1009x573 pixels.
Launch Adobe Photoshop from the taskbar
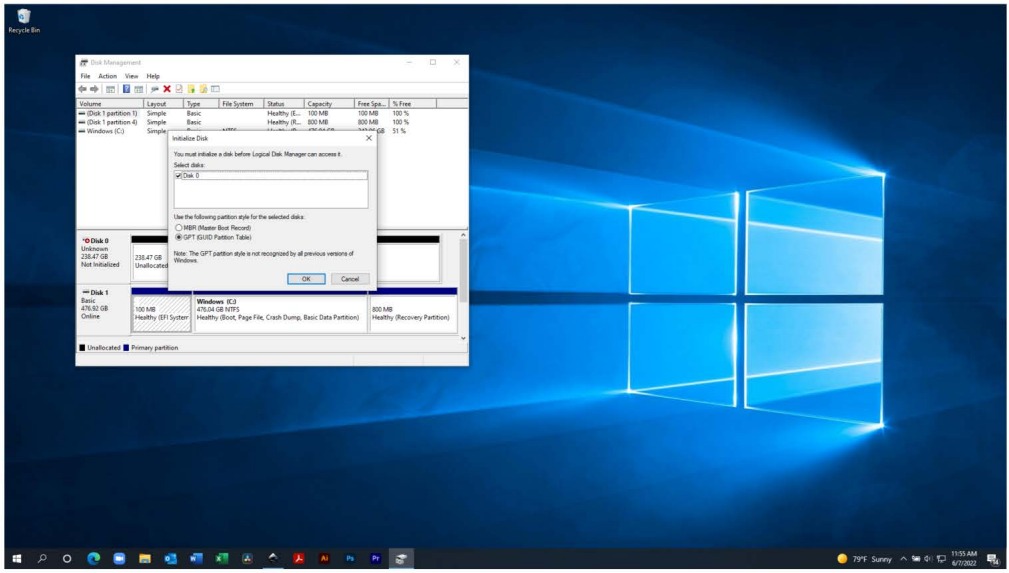(x=349, y=559)
